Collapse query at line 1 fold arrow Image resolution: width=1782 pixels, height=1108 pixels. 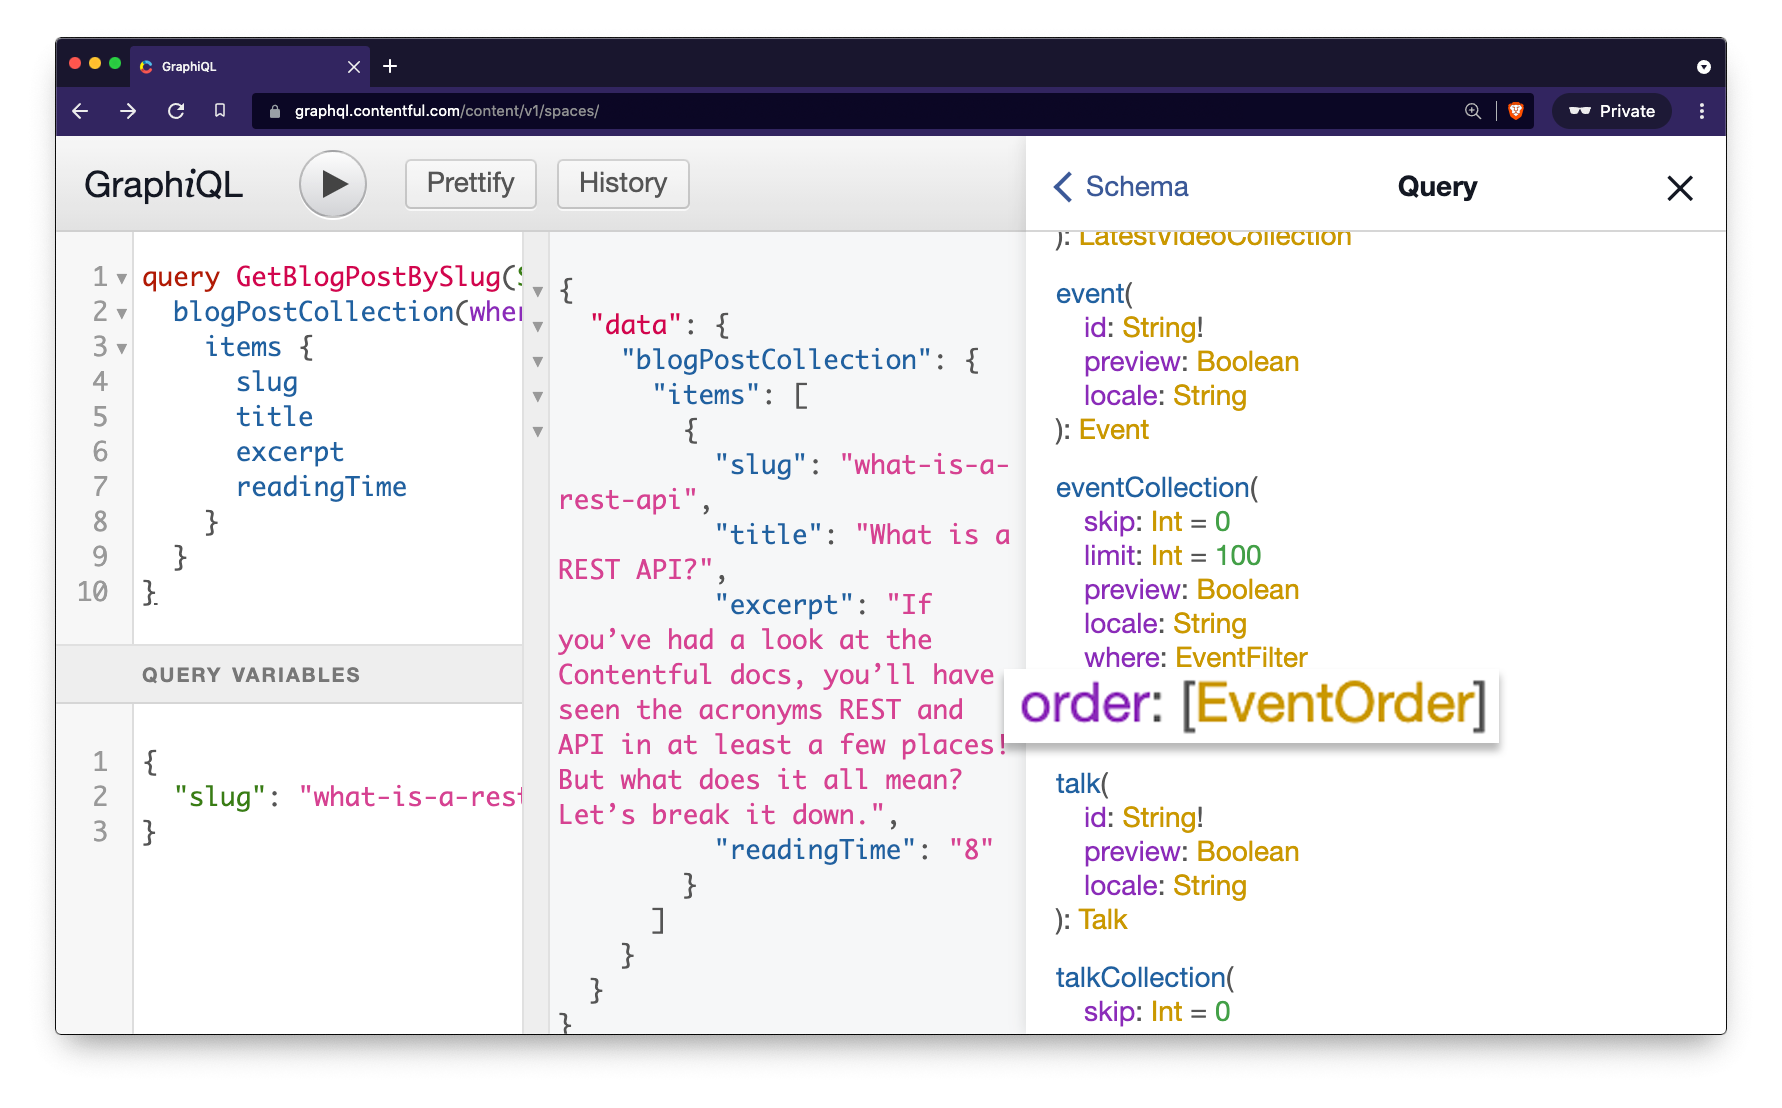click(x=122, y=278)
